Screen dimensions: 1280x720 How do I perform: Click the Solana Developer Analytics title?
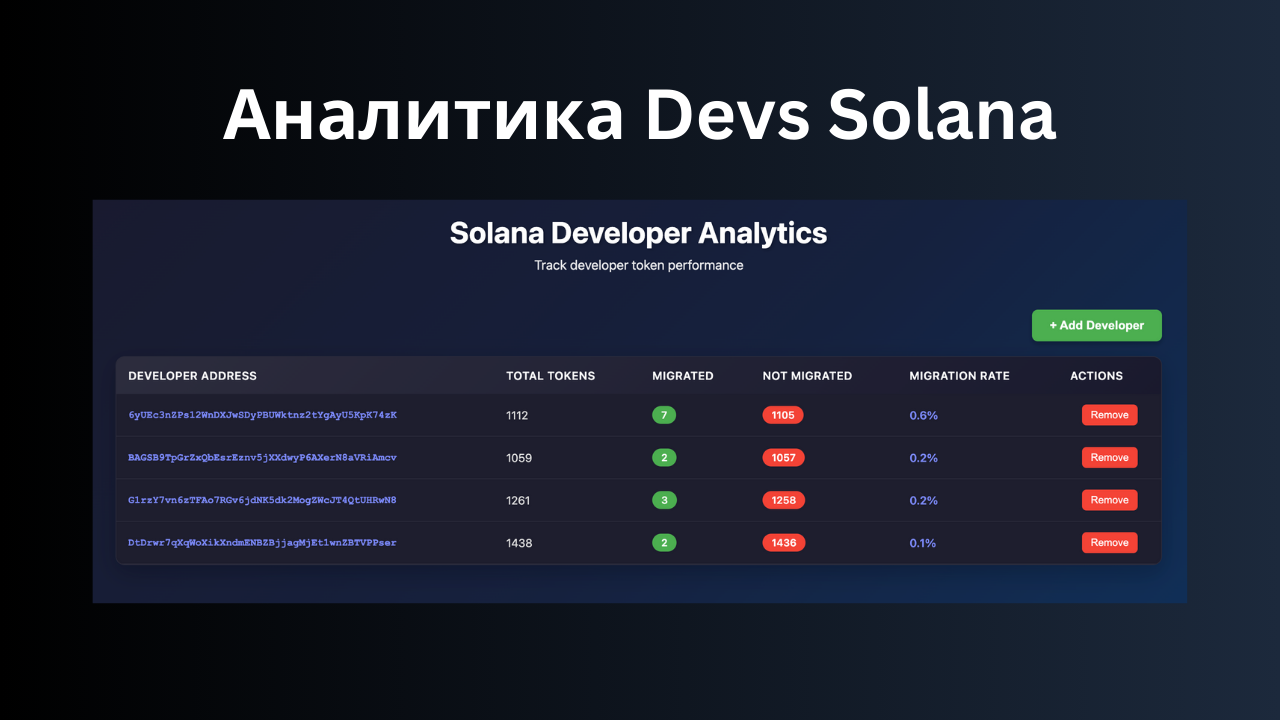coord(639,233)
